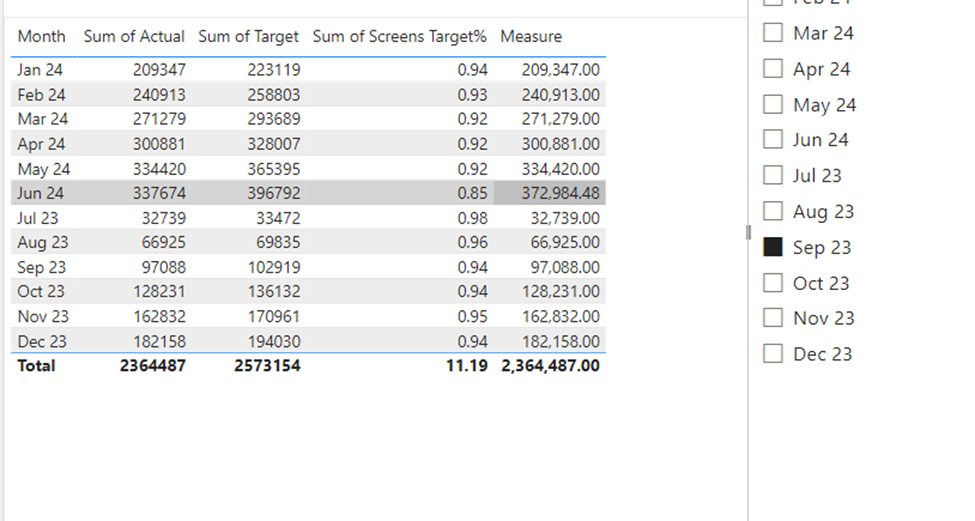The width and height of the screenshot is (975, 521).
Task: Check the Dec 23 slicer checkbox
Action: click(772, 354)
